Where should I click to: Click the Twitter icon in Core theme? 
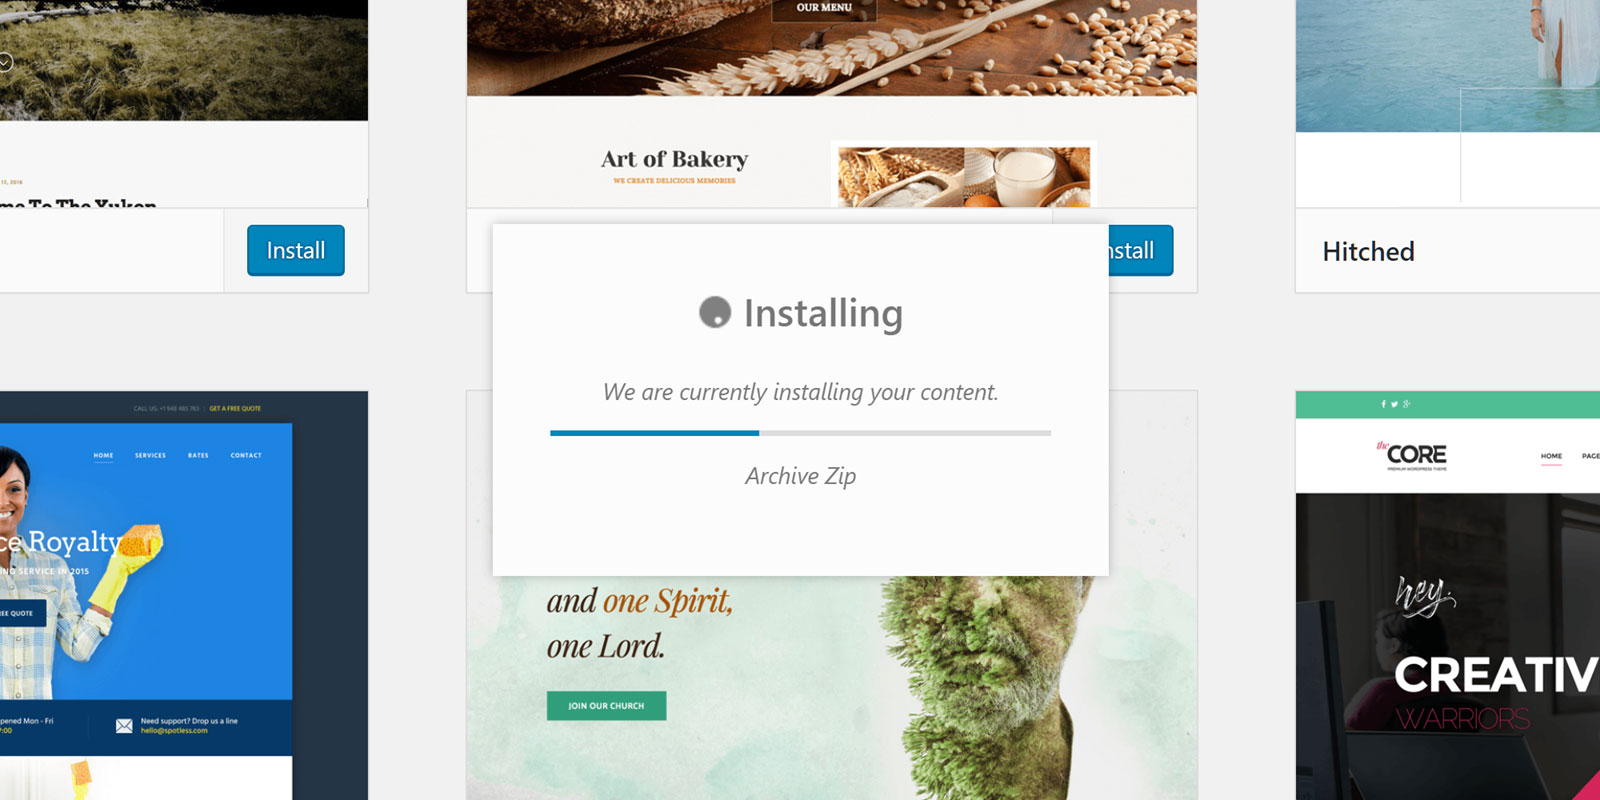pyautogui.click(x=1394, y=404)
